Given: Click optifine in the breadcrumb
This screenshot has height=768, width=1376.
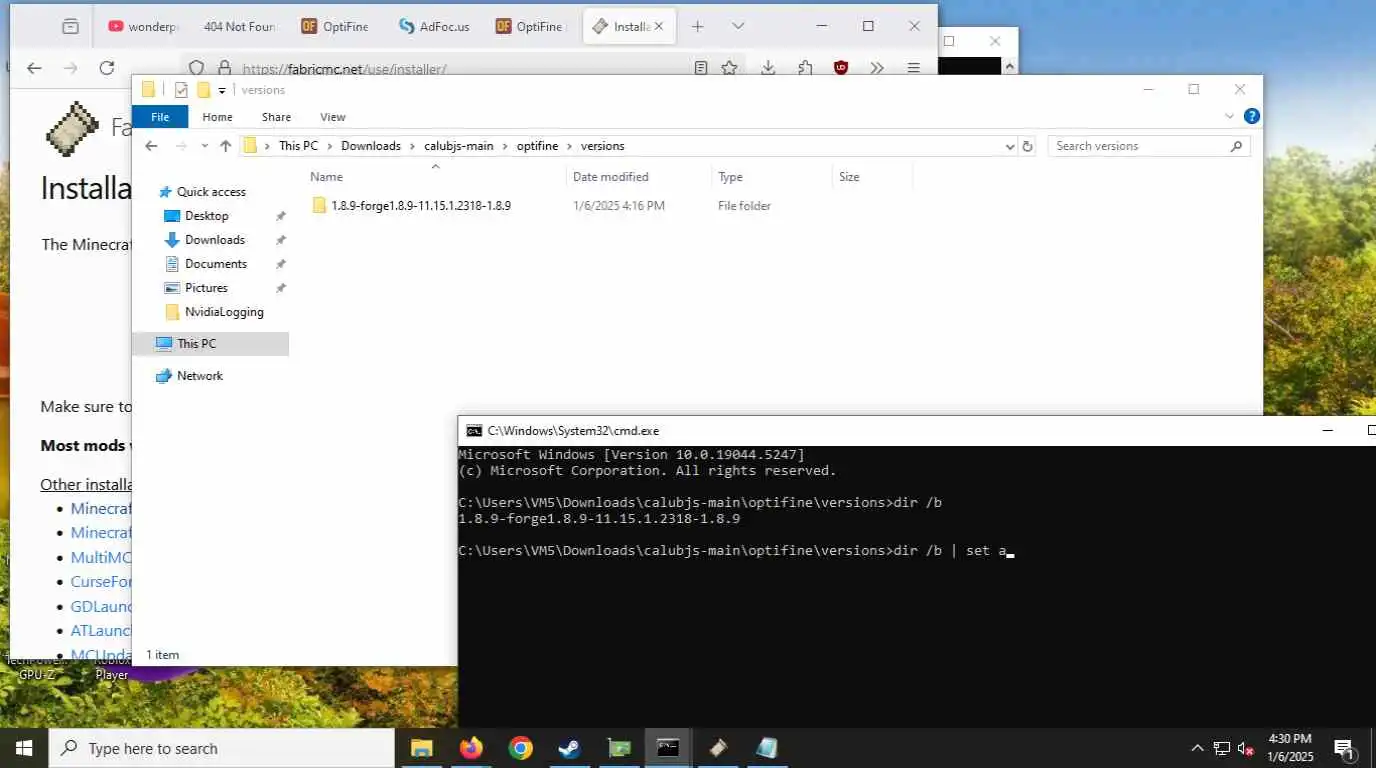Looking at the screenshot, I should click(538, 146).
